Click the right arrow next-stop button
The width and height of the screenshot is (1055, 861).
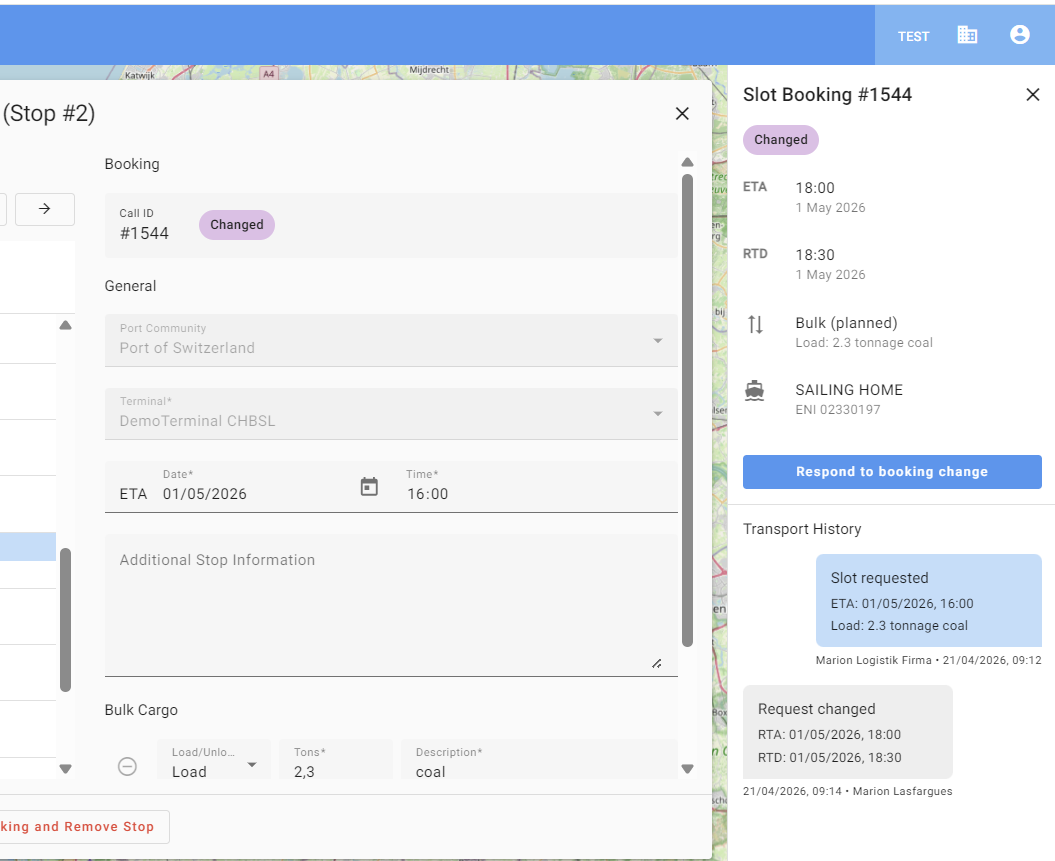coord(44,209)
